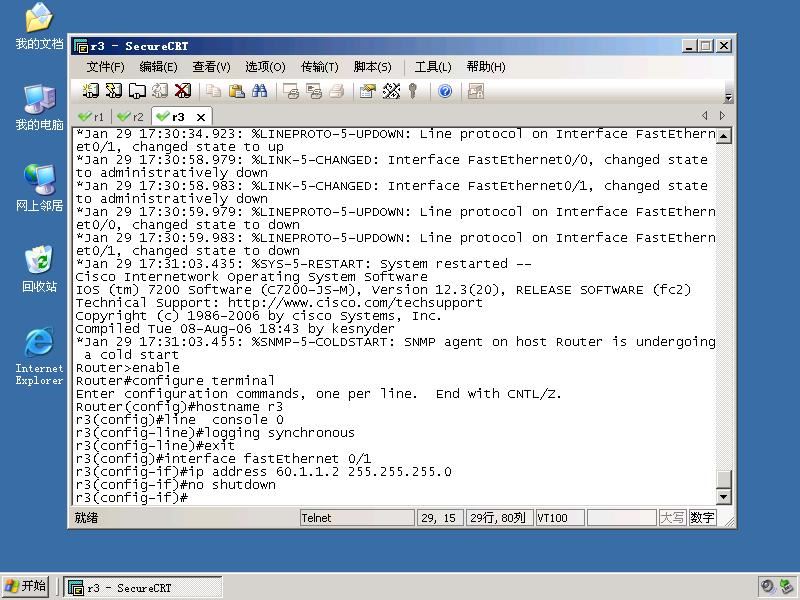Open Session Options toolbar icon
800x600 pixels.
coord(368,91)
